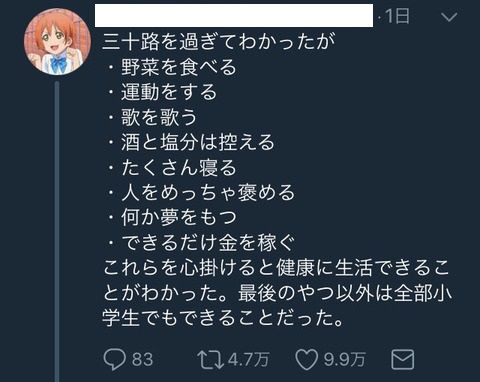Viewport: 480px width, 382px height.
Task: Select bullet text 野菜を食べる
Action: pos(179,67)
